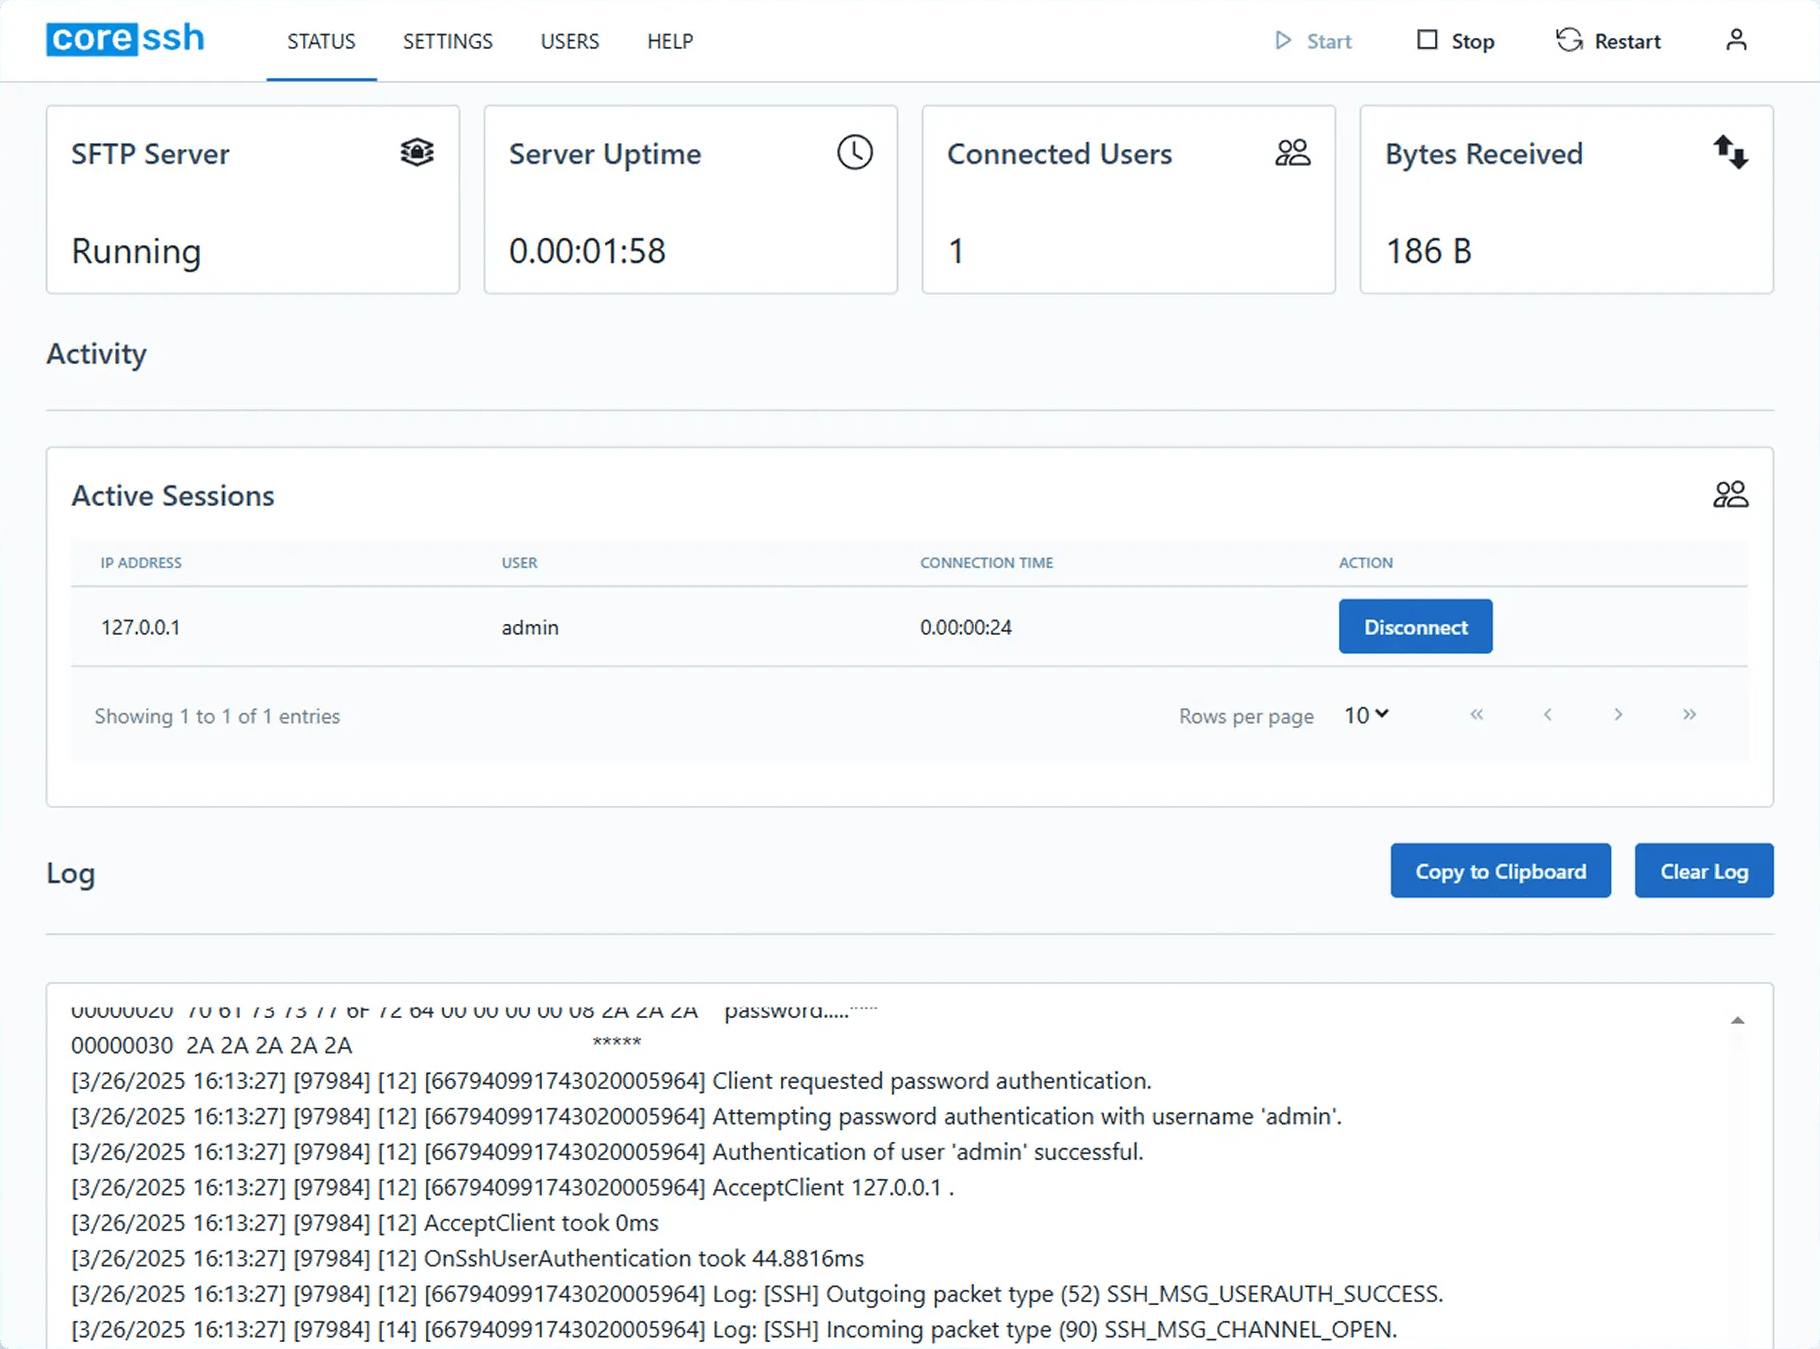This screenshot has height=1349, width=1820.
Task: Click log line 'Client requested password authentication.'
Action: (x=611, y=1081)
